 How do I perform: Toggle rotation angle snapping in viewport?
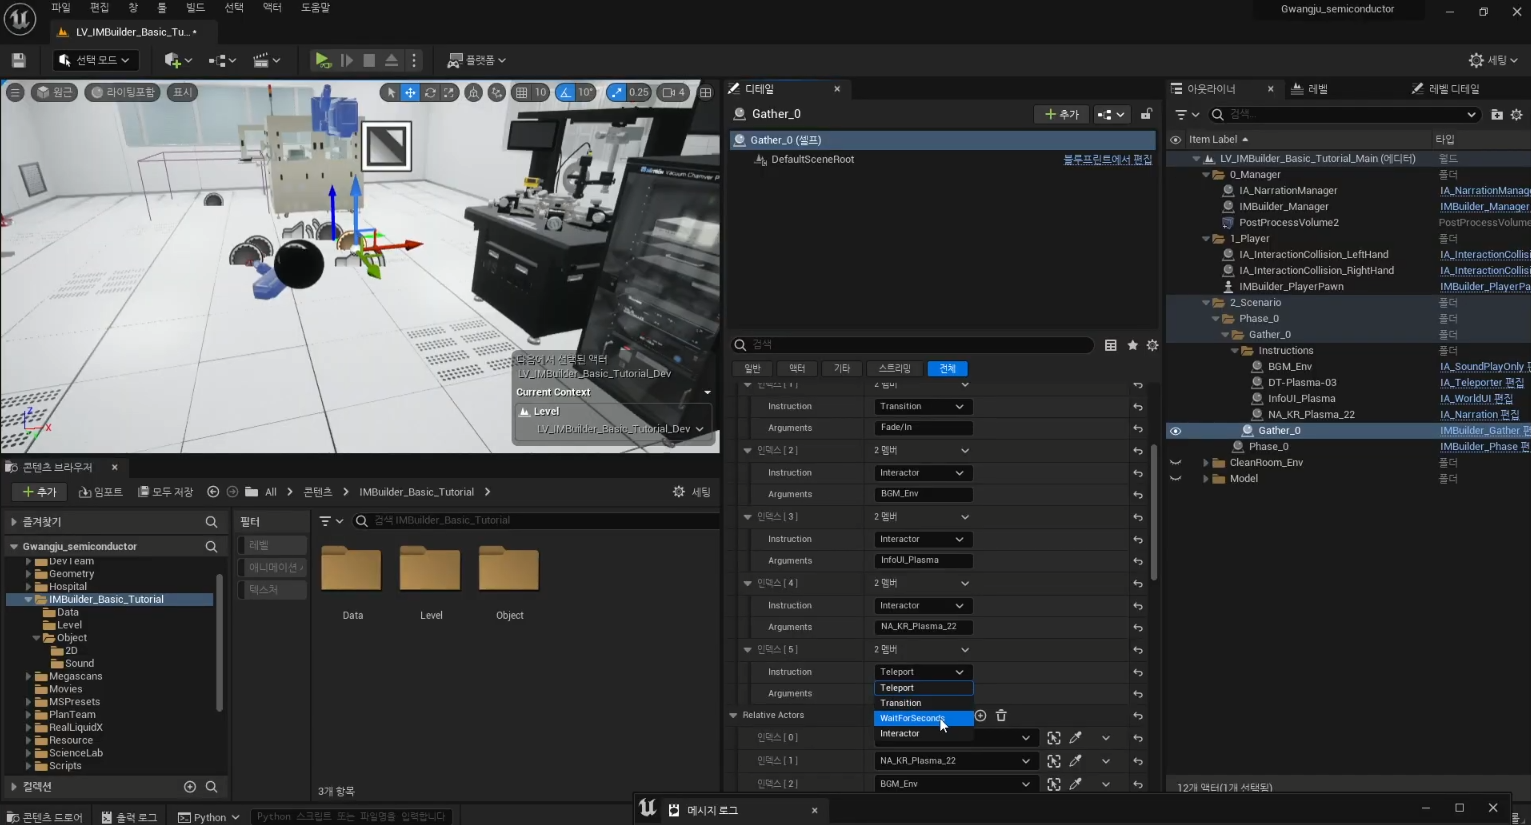(x=566, y=92)
